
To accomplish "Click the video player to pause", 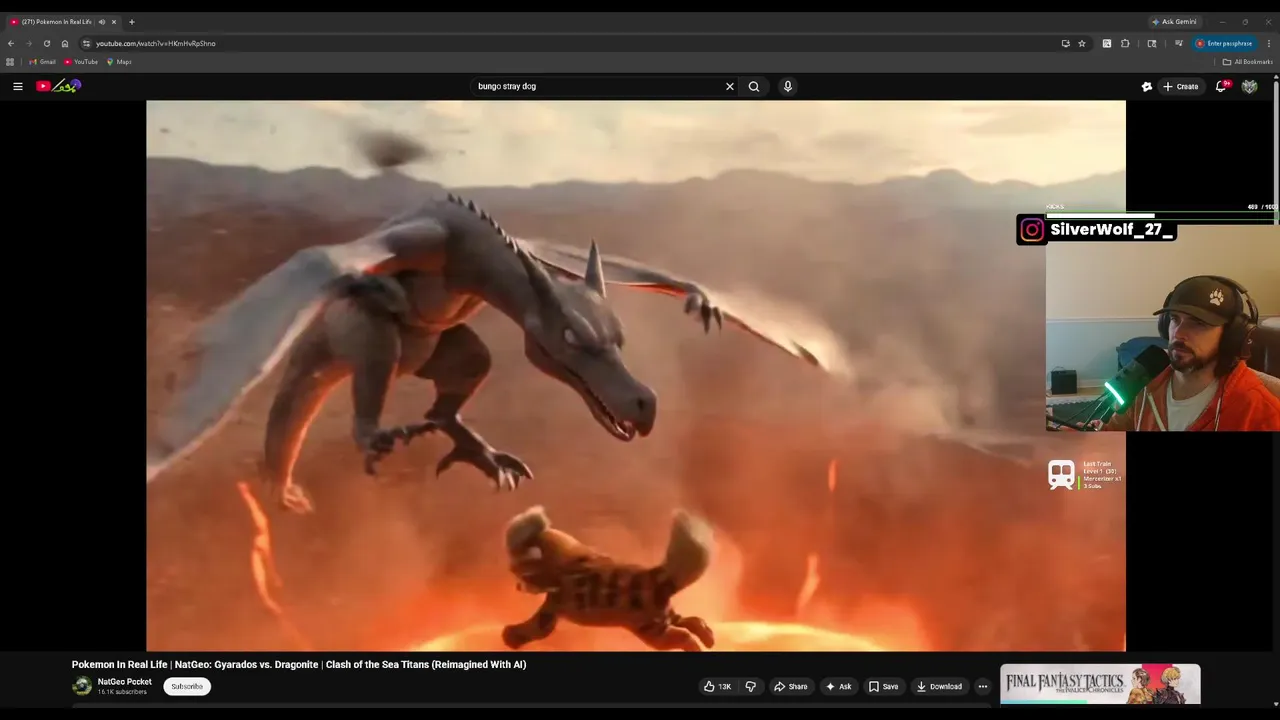I will coord(636,375).
